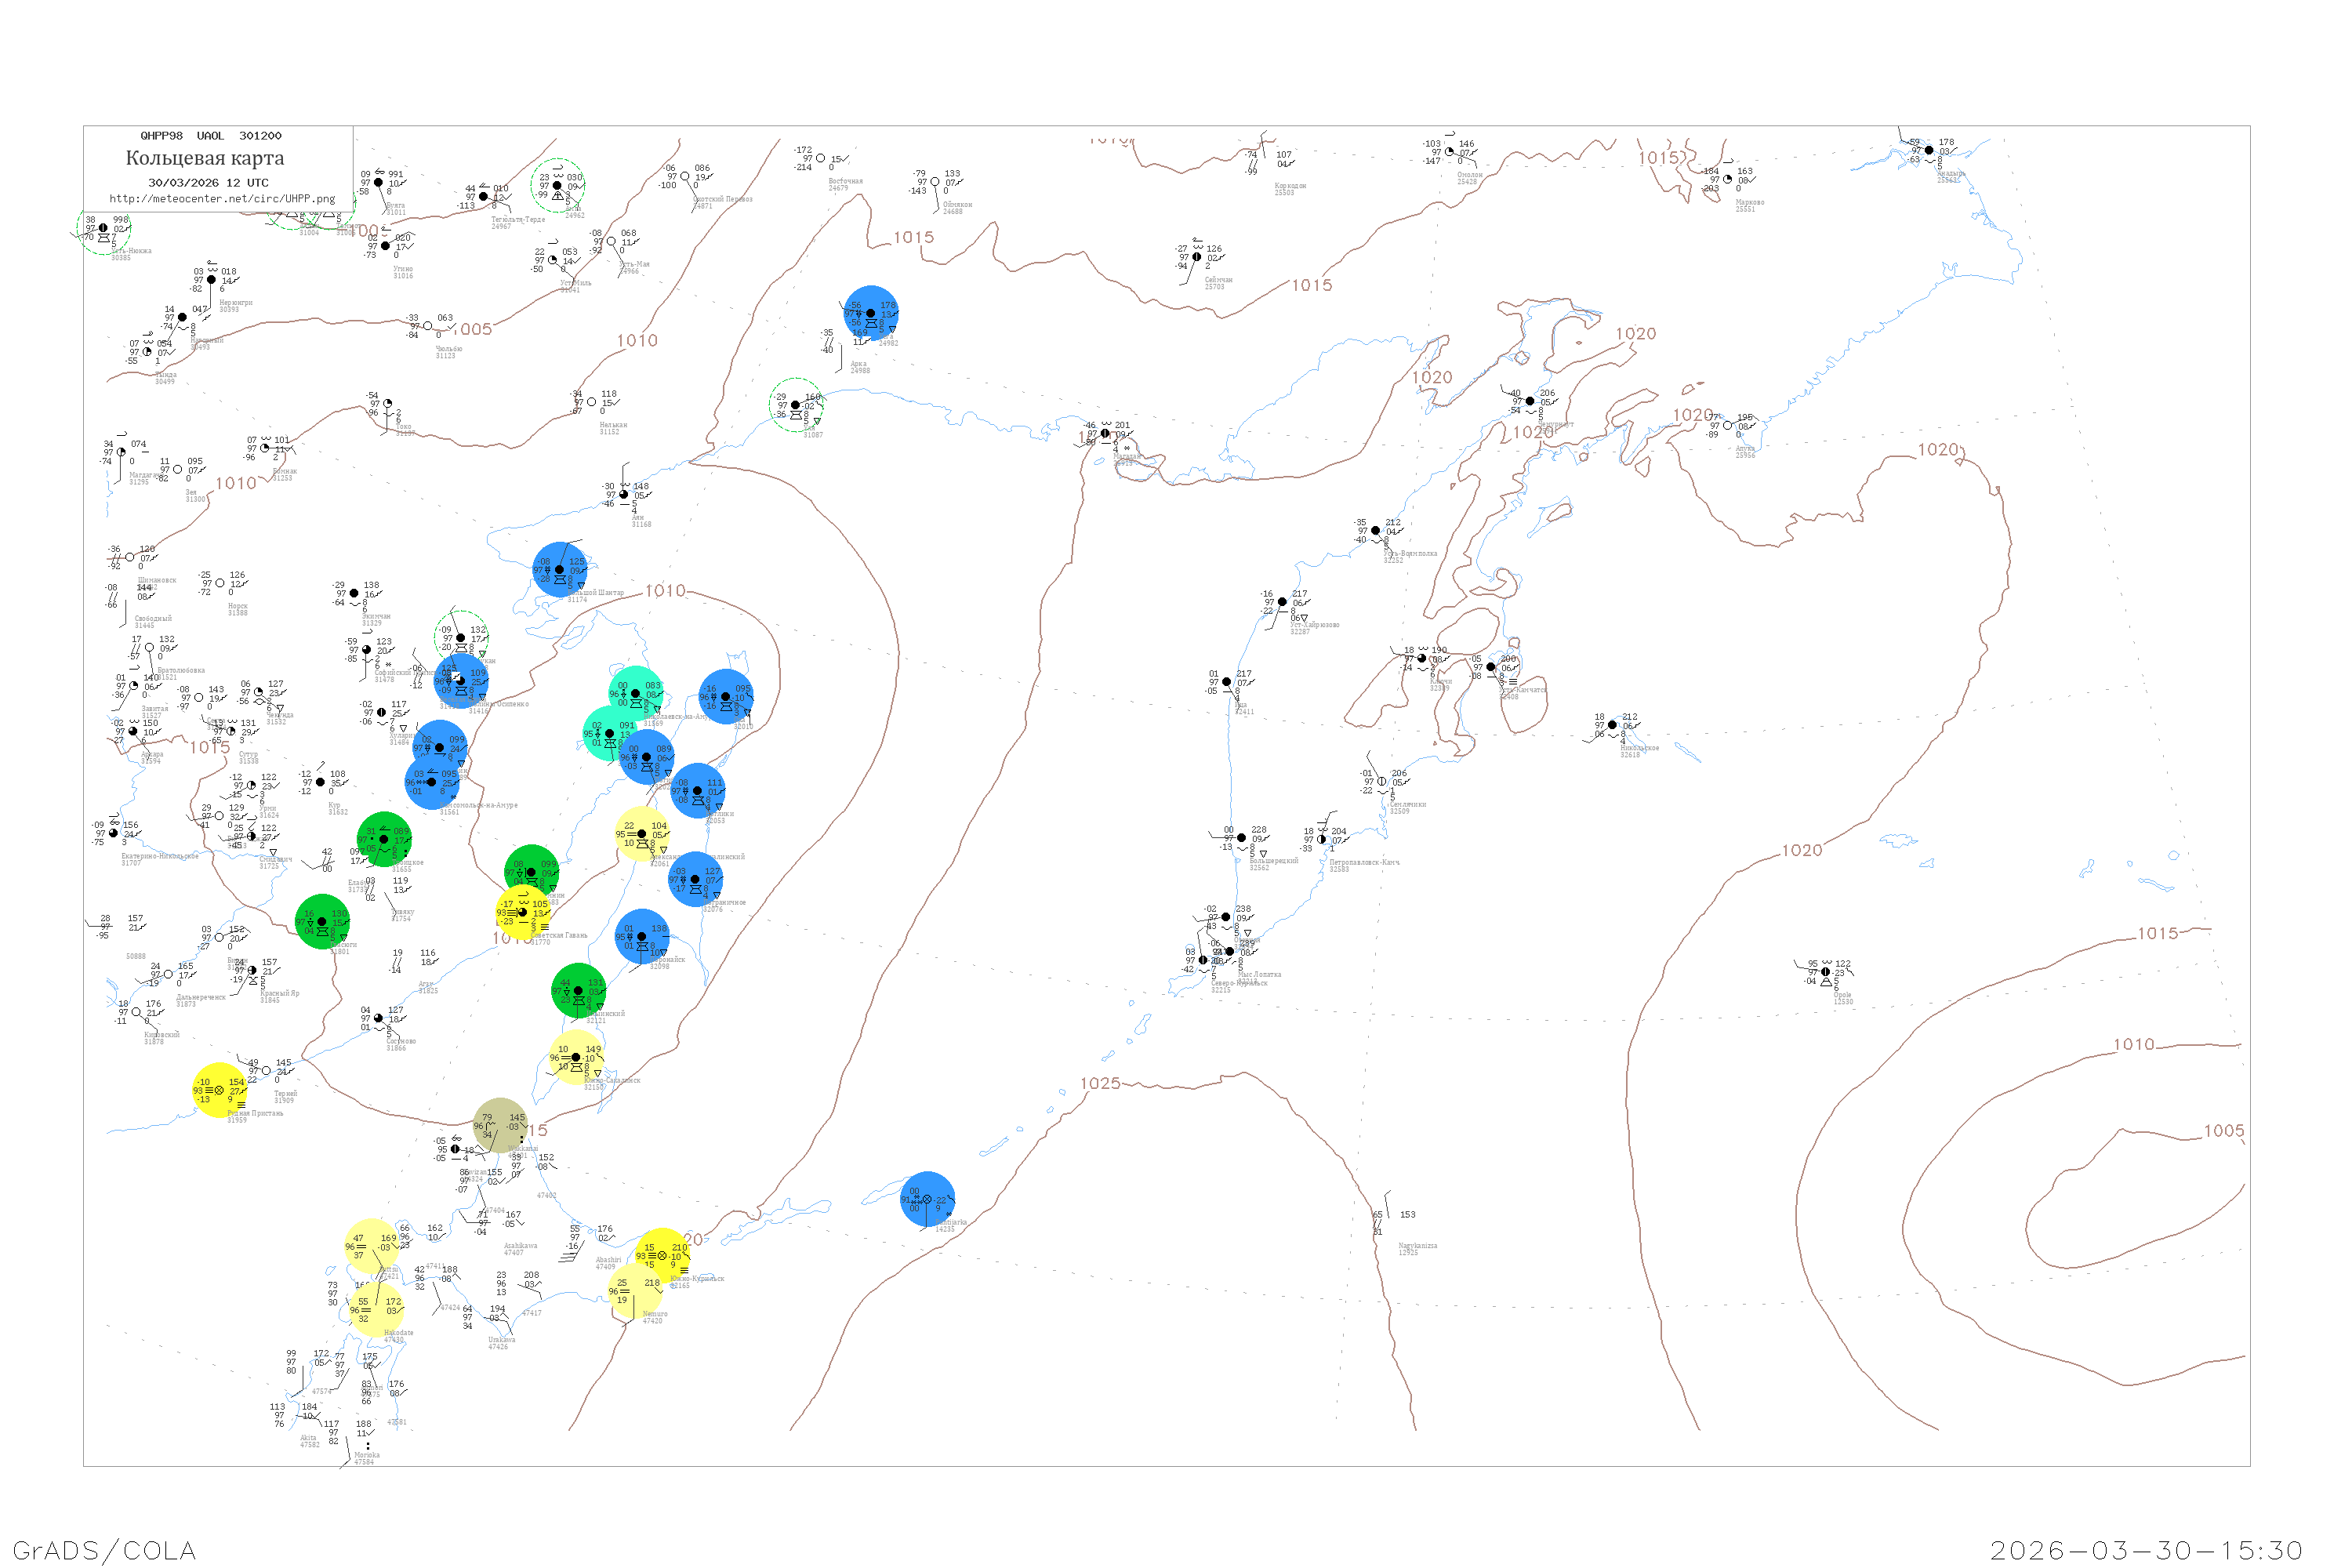Select the Пограничное blue station marker

point(695,880)
